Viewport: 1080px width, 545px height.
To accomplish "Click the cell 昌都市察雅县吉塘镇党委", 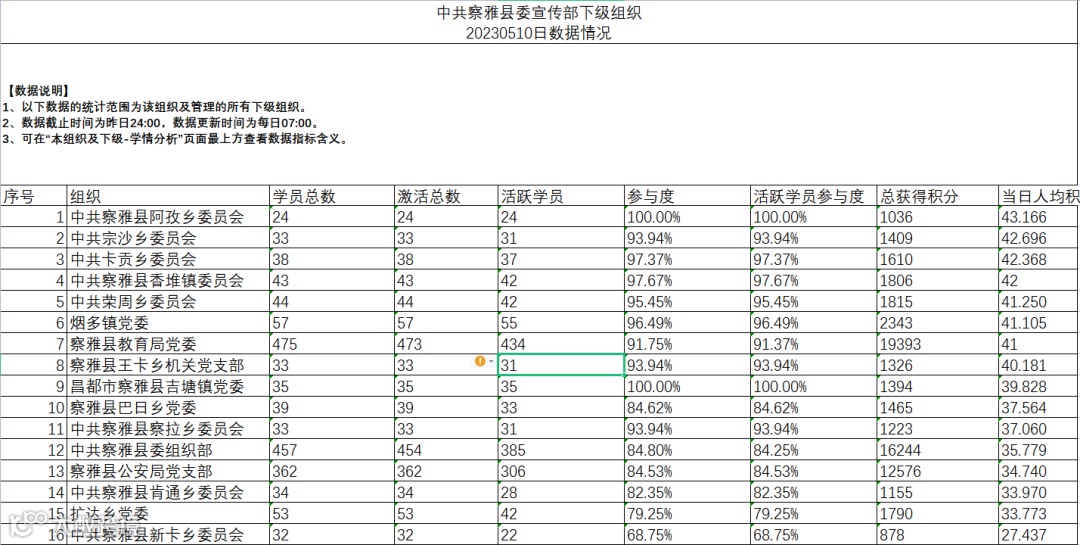I will [167, 387].
